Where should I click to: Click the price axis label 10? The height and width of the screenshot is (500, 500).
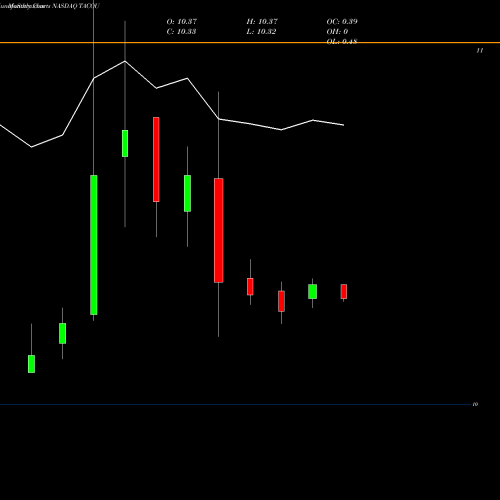point(475,404)
